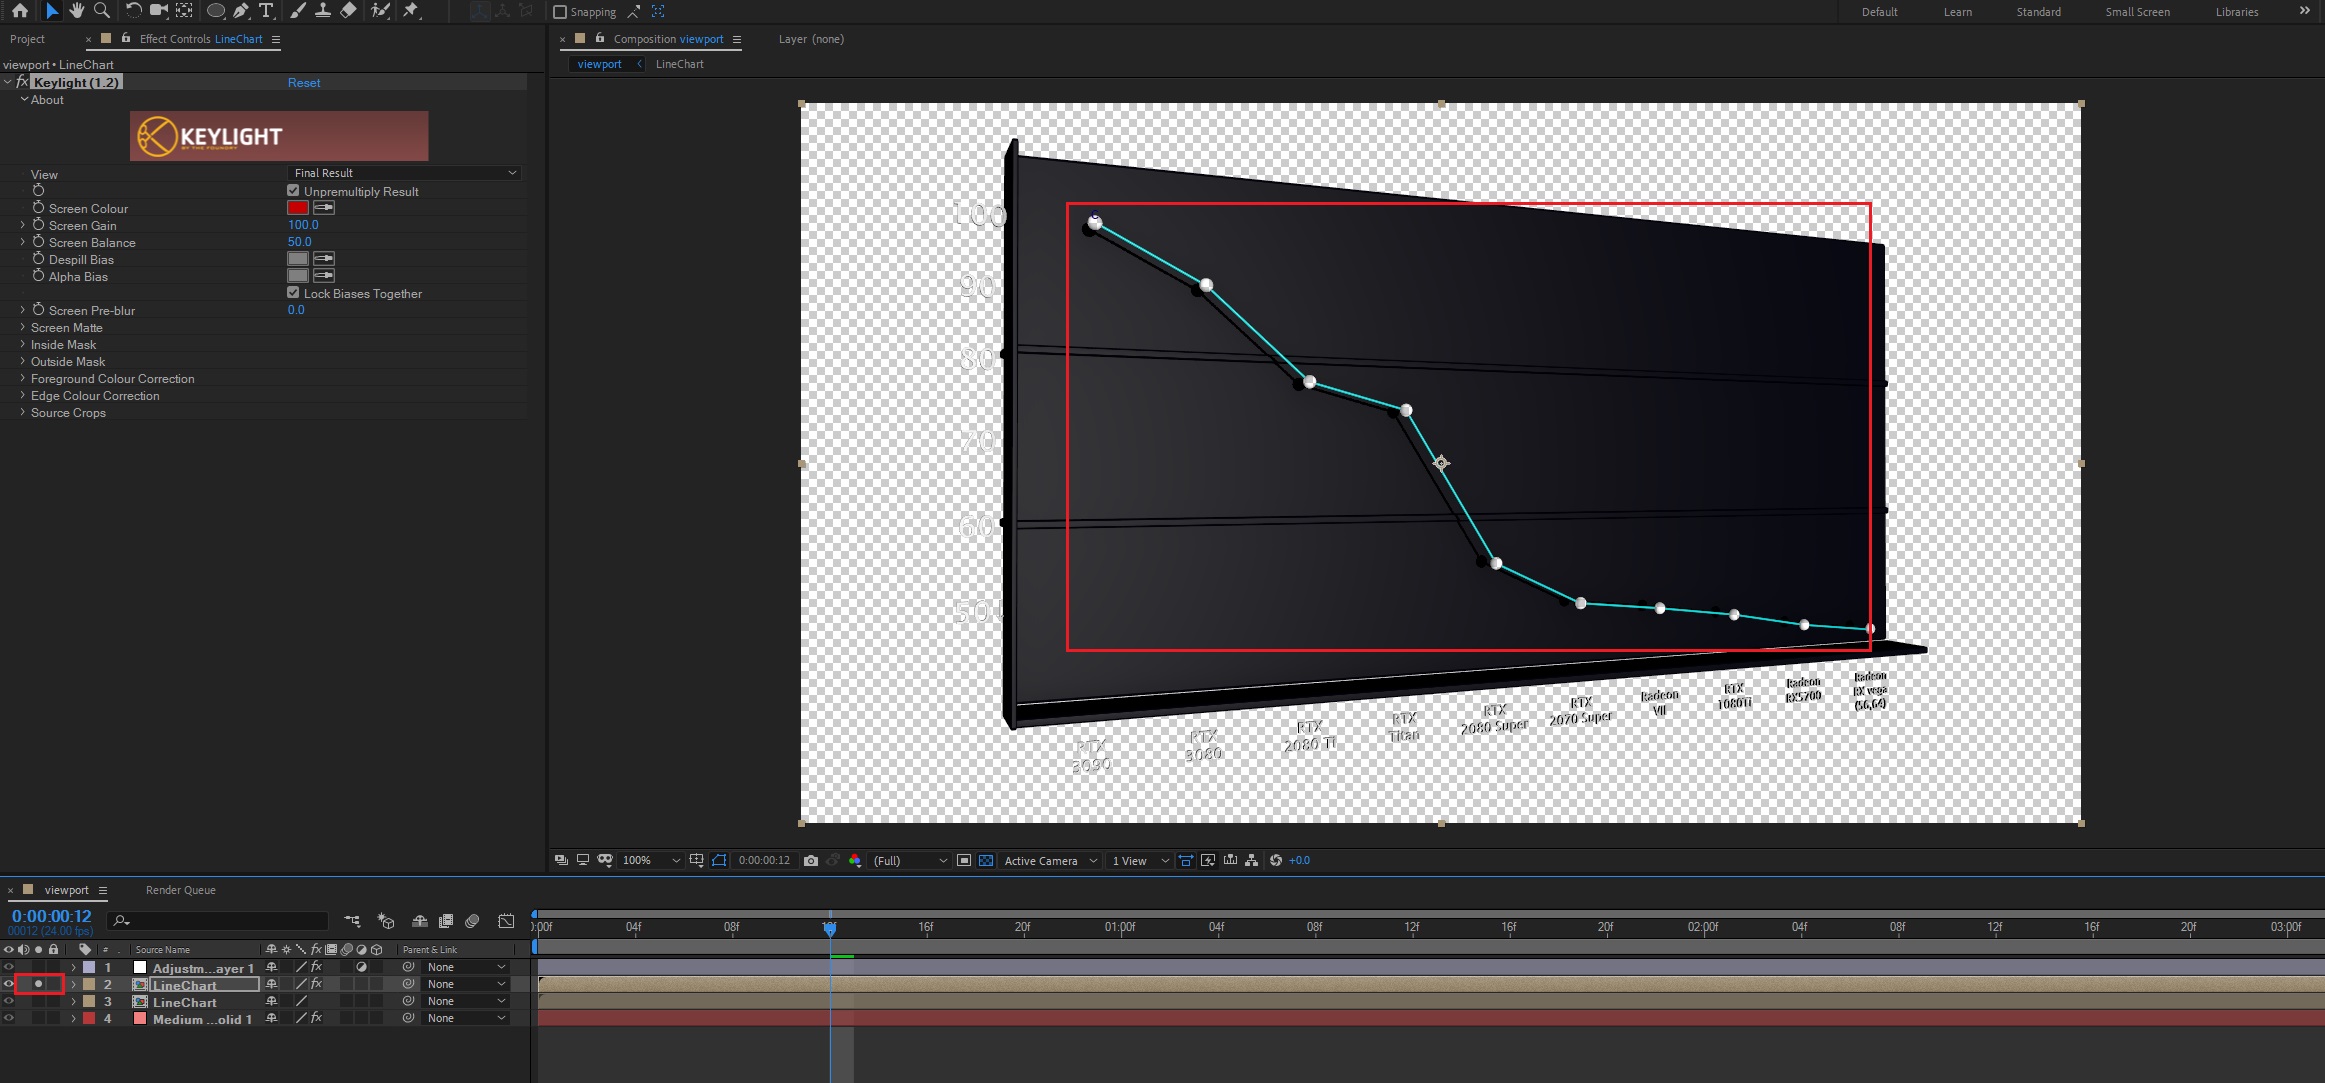The width and height of the screenshot is (2325, 1083).
Task: Uncheck Lock Biases Together
Action: click(x=293, y=293)
